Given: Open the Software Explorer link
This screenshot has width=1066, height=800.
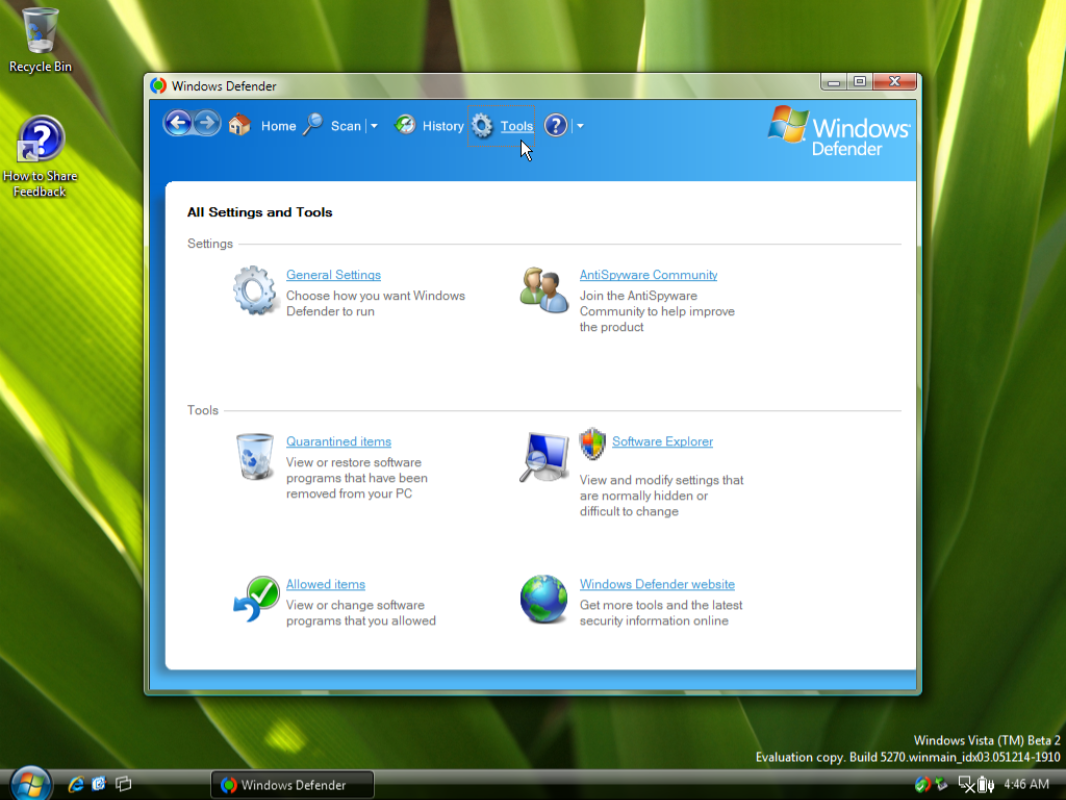Looking at the screenshot, I should pos(662,442).
